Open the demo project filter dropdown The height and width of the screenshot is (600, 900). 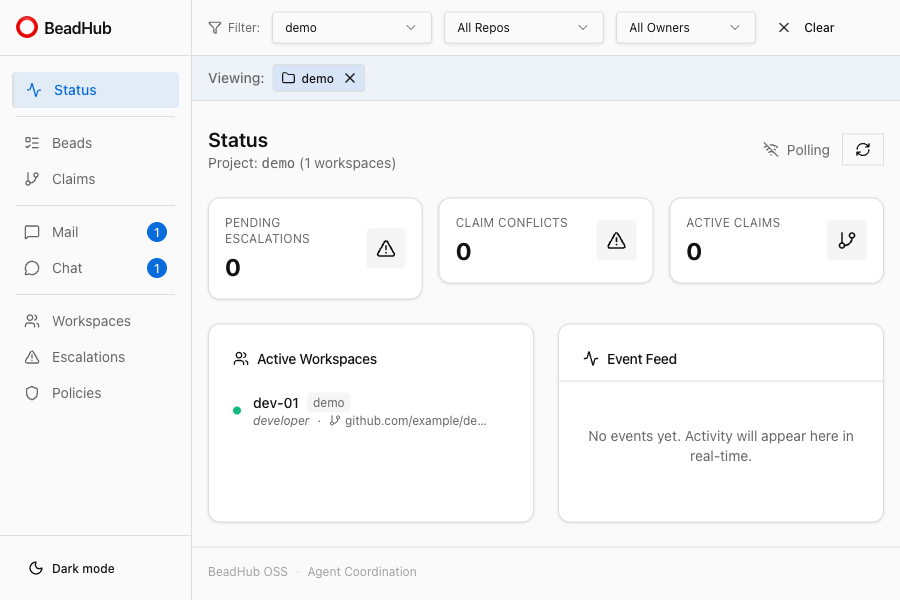tap(351, 27)
